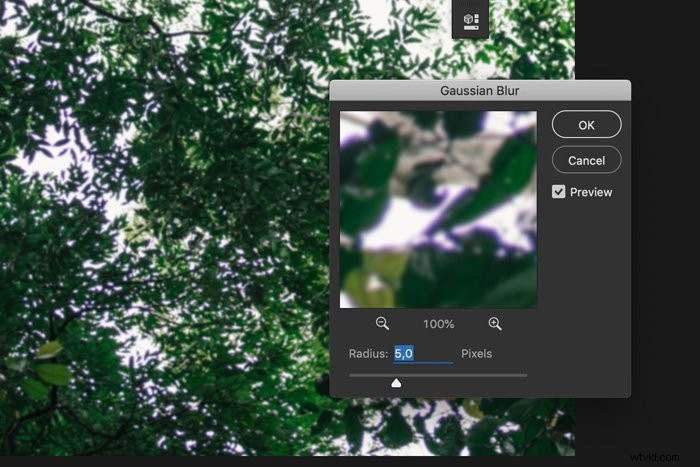Confirm Gaussian Blur with OK button
Screen dimensions: 700x467
586,125
